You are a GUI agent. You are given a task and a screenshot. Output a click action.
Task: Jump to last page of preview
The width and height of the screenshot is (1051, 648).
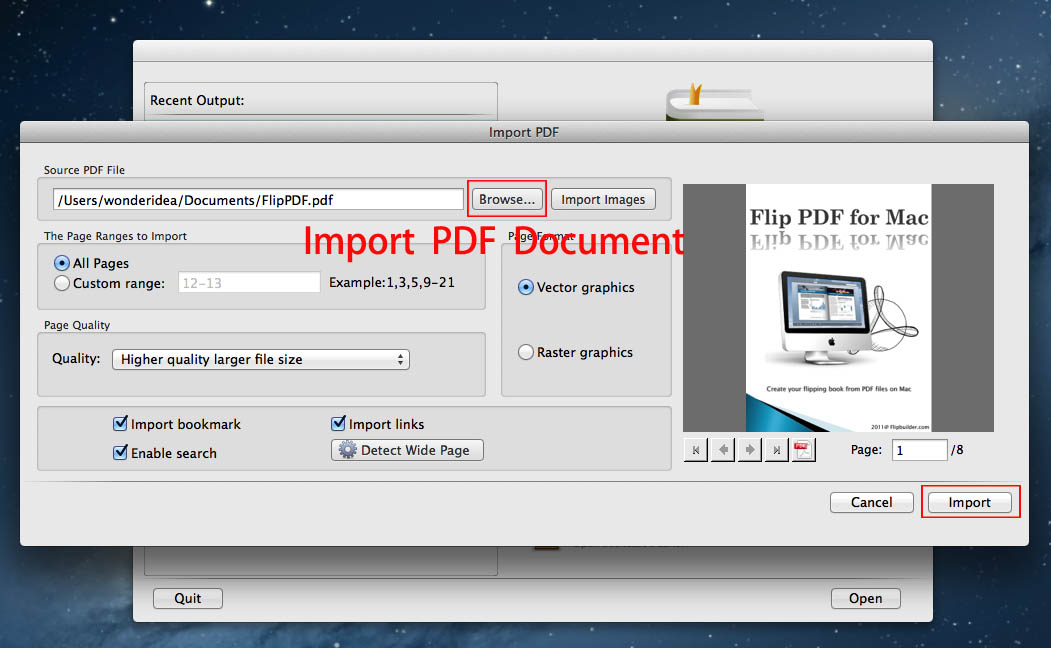(776, 450)
